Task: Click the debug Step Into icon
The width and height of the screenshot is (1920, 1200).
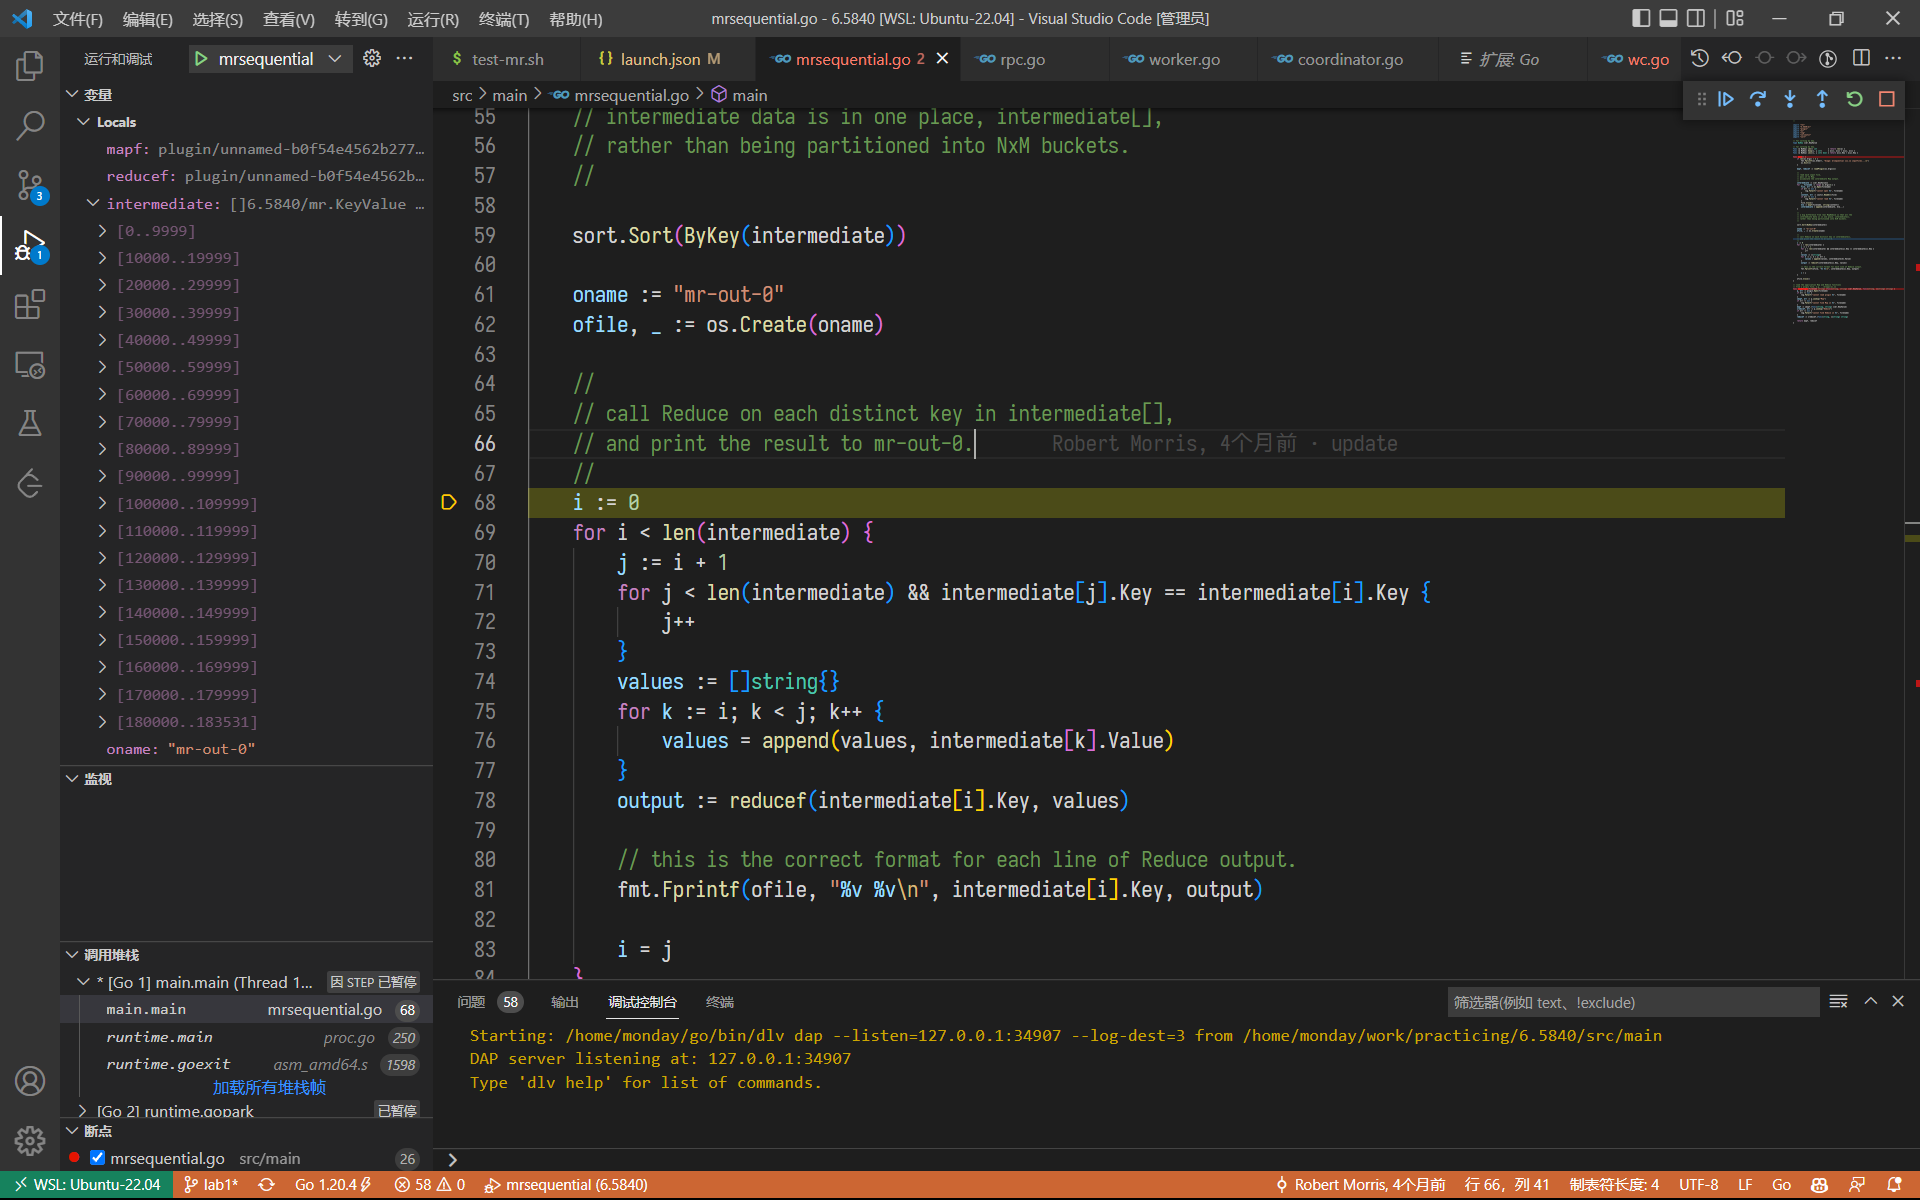Action: pos(1790,99)
